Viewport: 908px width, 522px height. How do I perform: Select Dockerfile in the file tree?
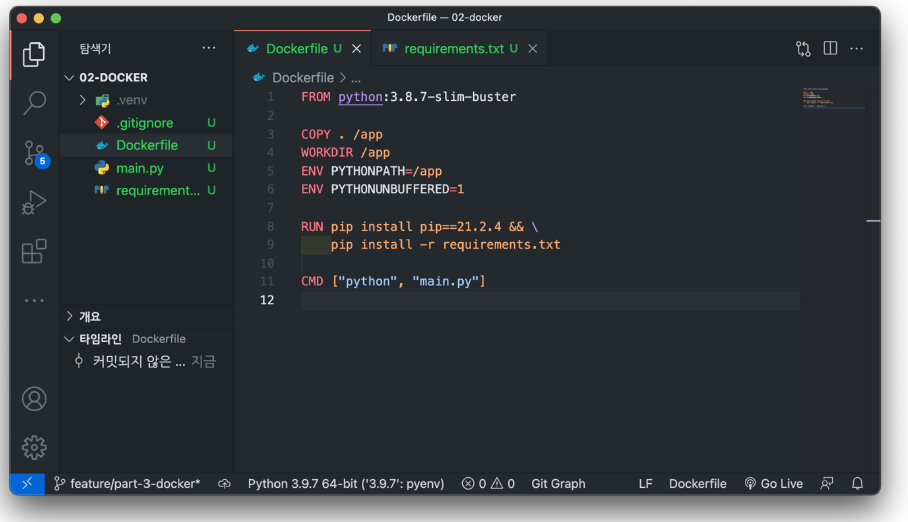[147, 145]
